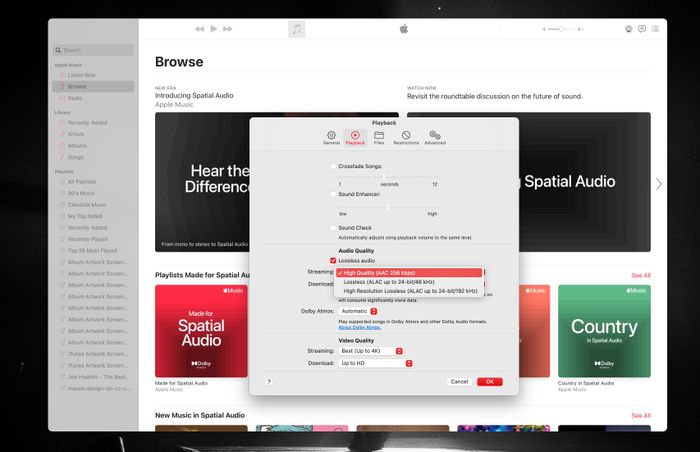The width and height of the screenshot is (700, 452).
Task: Click the Crossfade seconds slider
Action: click(x=388, y=177)
